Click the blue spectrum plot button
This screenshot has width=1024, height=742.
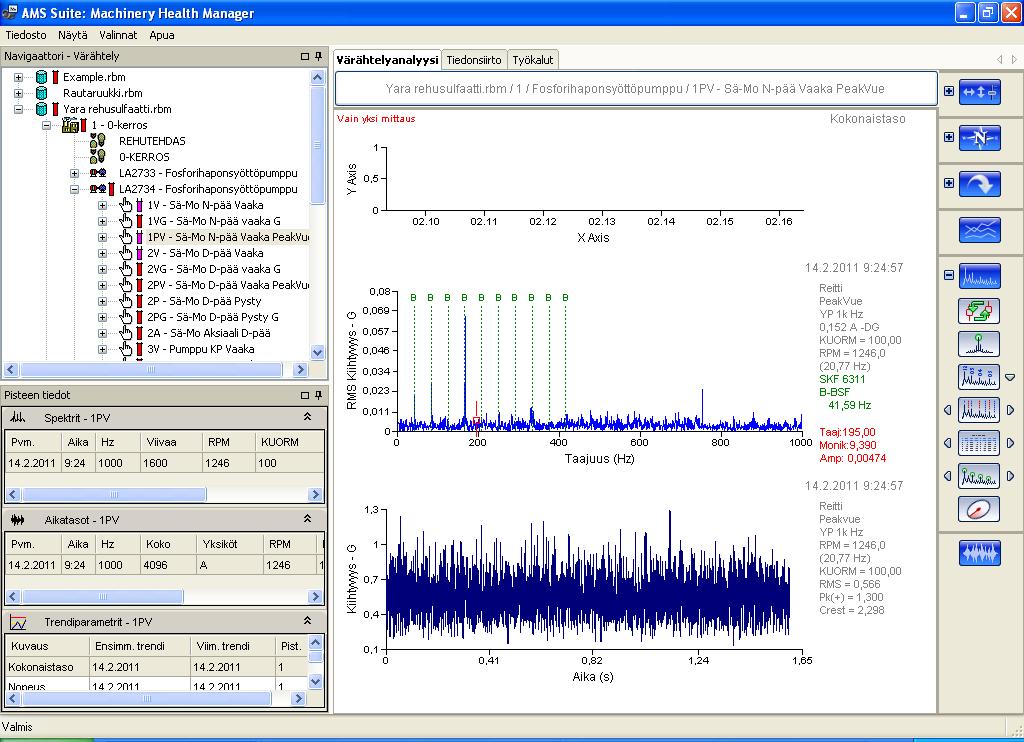tap(980, 276)
